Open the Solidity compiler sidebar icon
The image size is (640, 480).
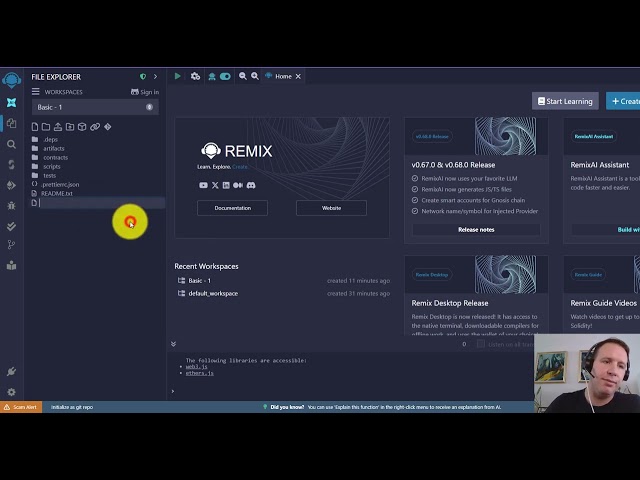pyautogui.click(x=11, y=164)
